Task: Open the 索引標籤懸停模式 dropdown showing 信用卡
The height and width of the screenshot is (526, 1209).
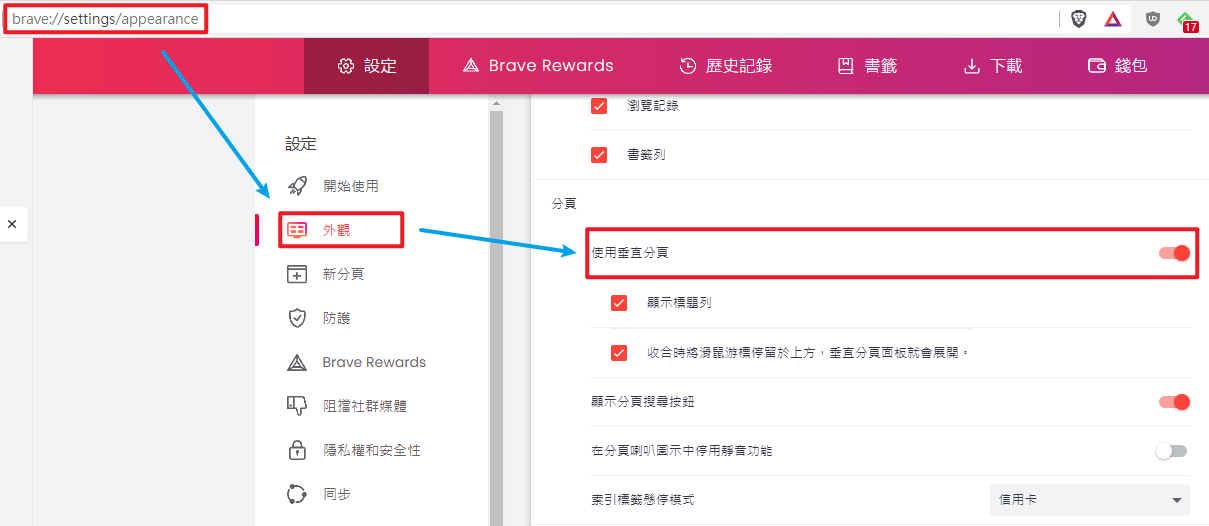Action: pos(1088,500)
